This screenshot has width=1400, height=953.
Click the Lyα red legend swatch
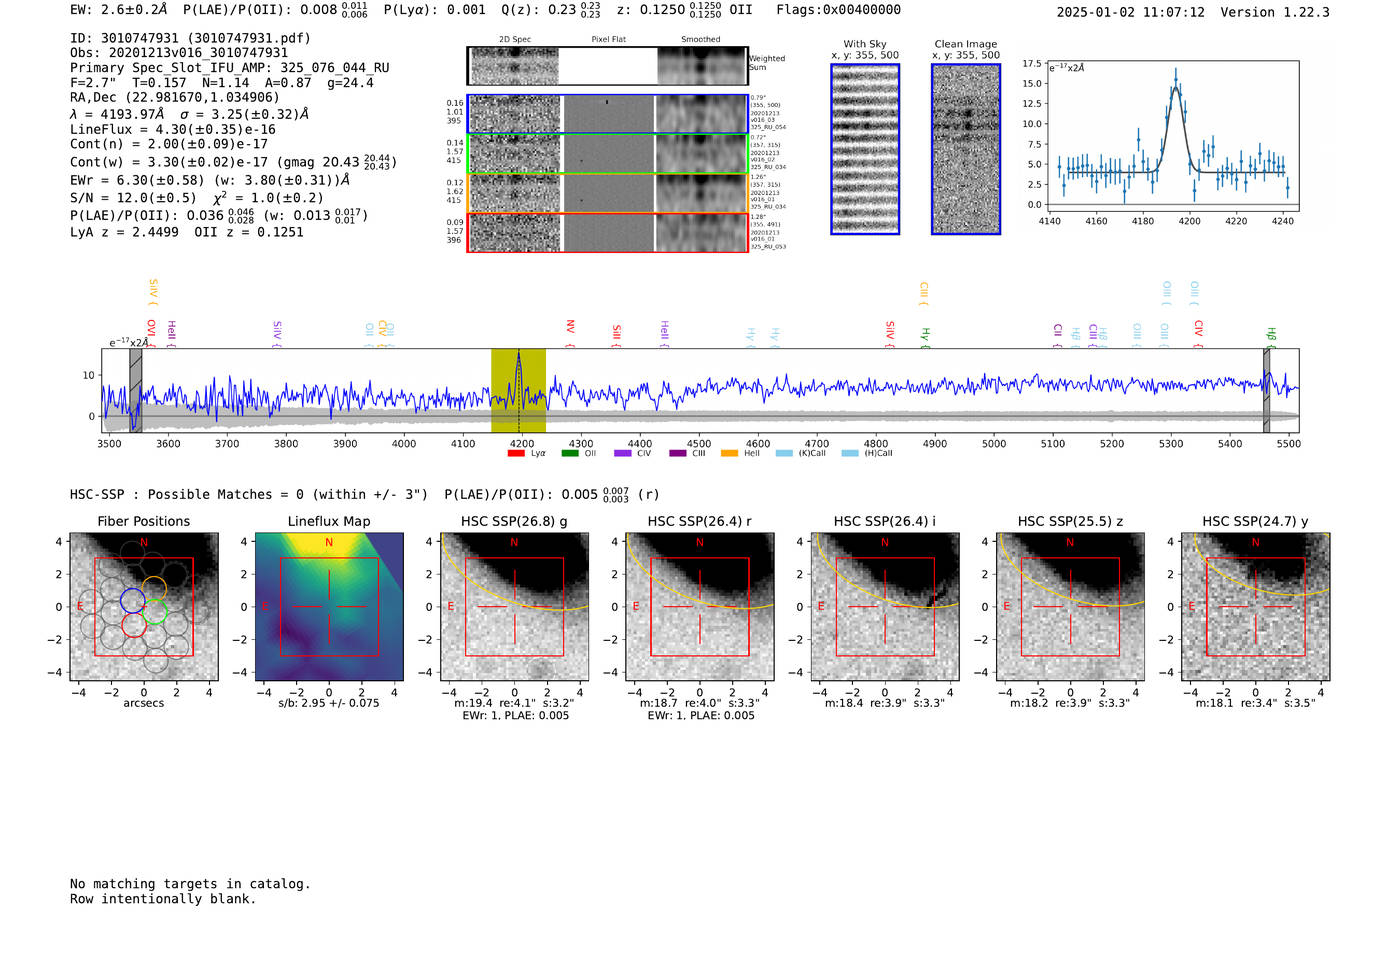pyautogui.click(x=516, y=454)
